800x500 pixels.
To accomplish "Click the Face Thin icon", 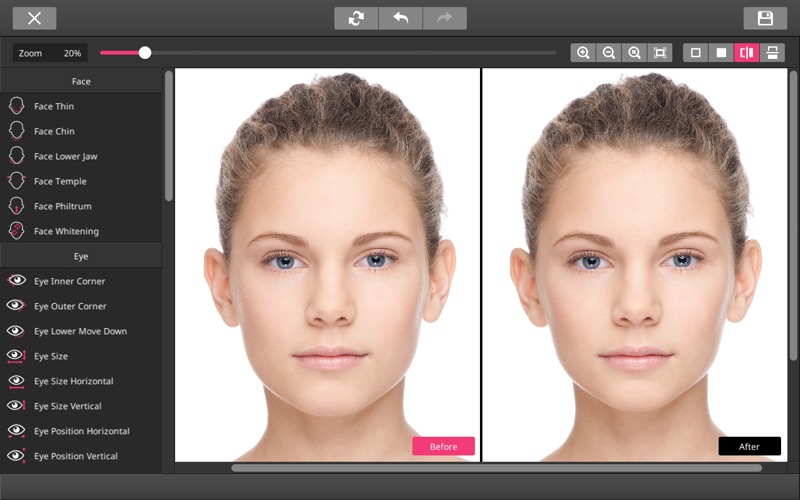I will pos(16,106).
